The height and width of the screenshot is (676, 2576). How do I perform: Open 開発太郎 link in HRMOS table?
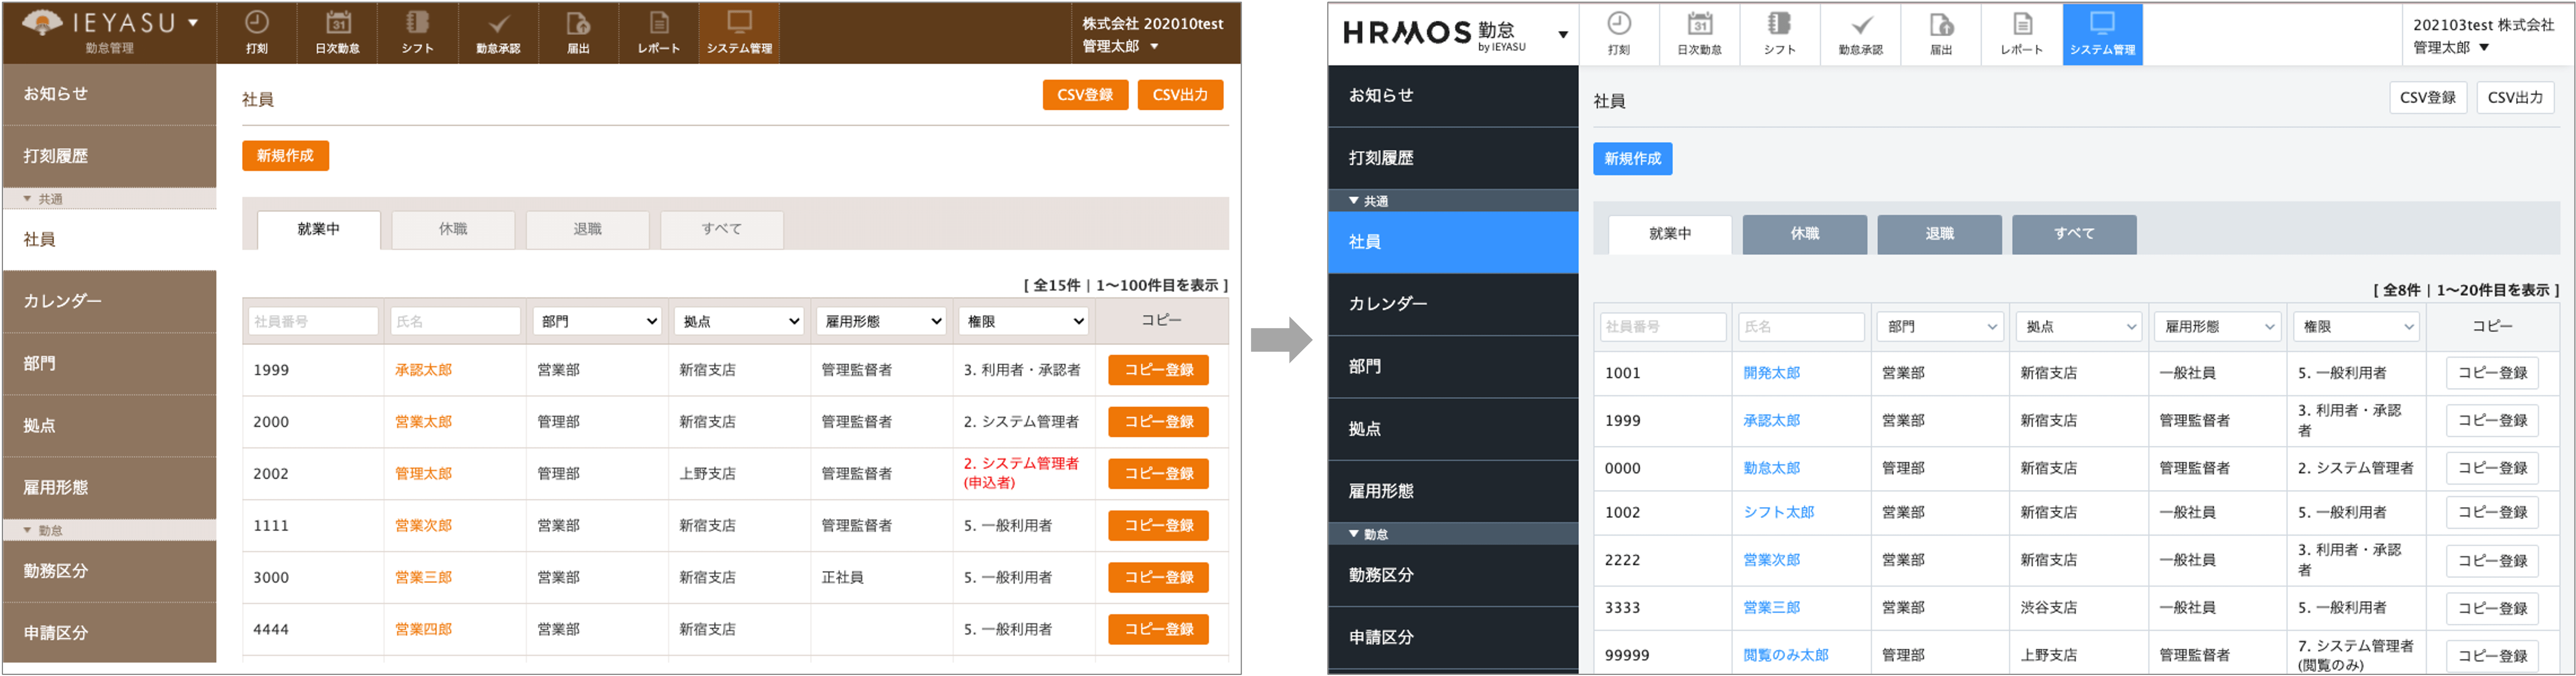1771,373
